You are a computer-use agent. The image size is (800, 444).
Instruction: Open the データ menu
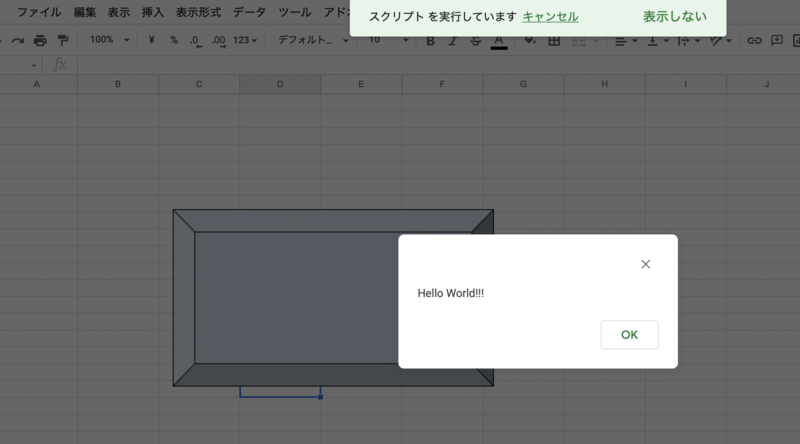[249, 12]
